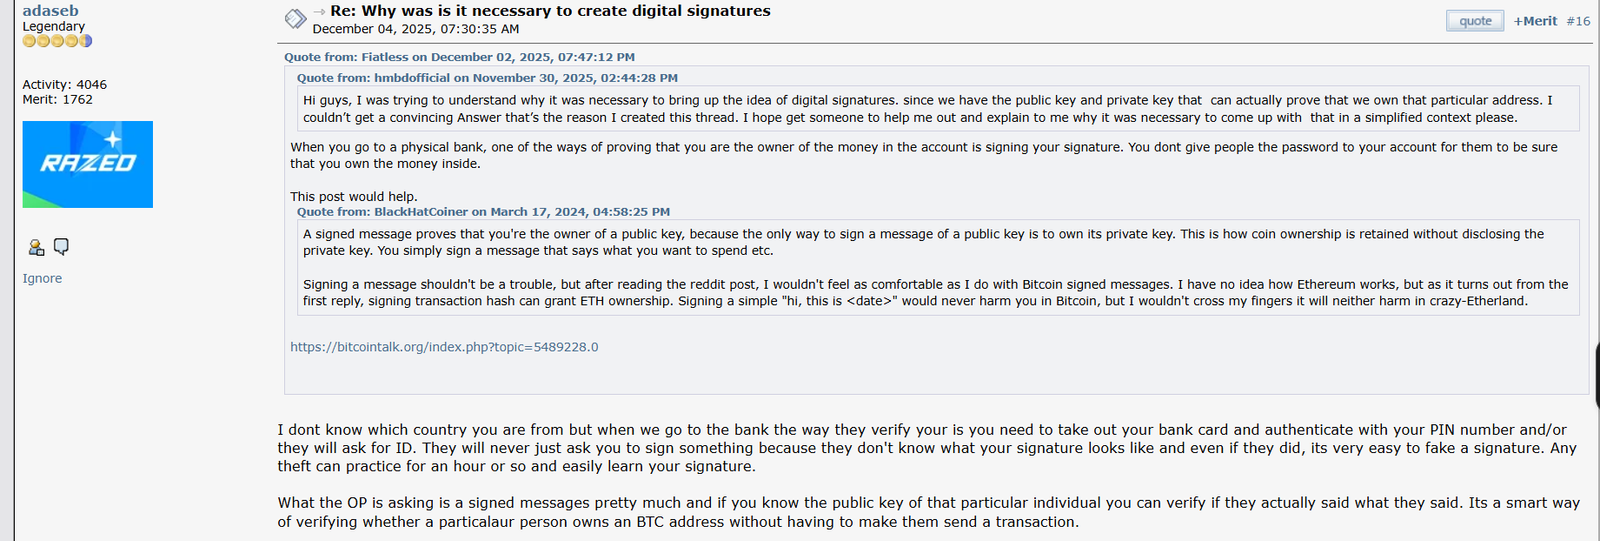Screen dimensions: 1600x541
Task: Give +Merit to this post
Action: (x=1535, y=21)
